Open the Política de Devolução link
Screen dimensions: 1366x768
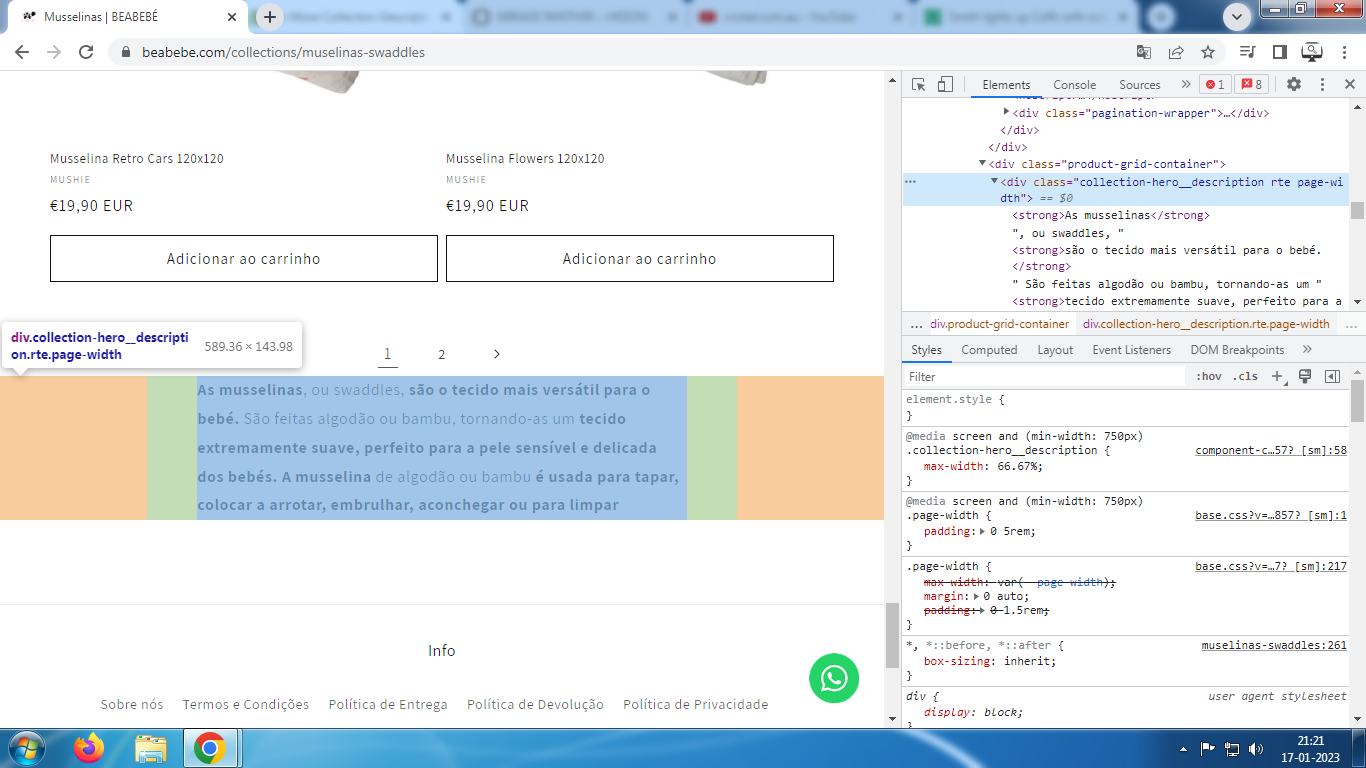pyautogui.click(x=535, y=704)
